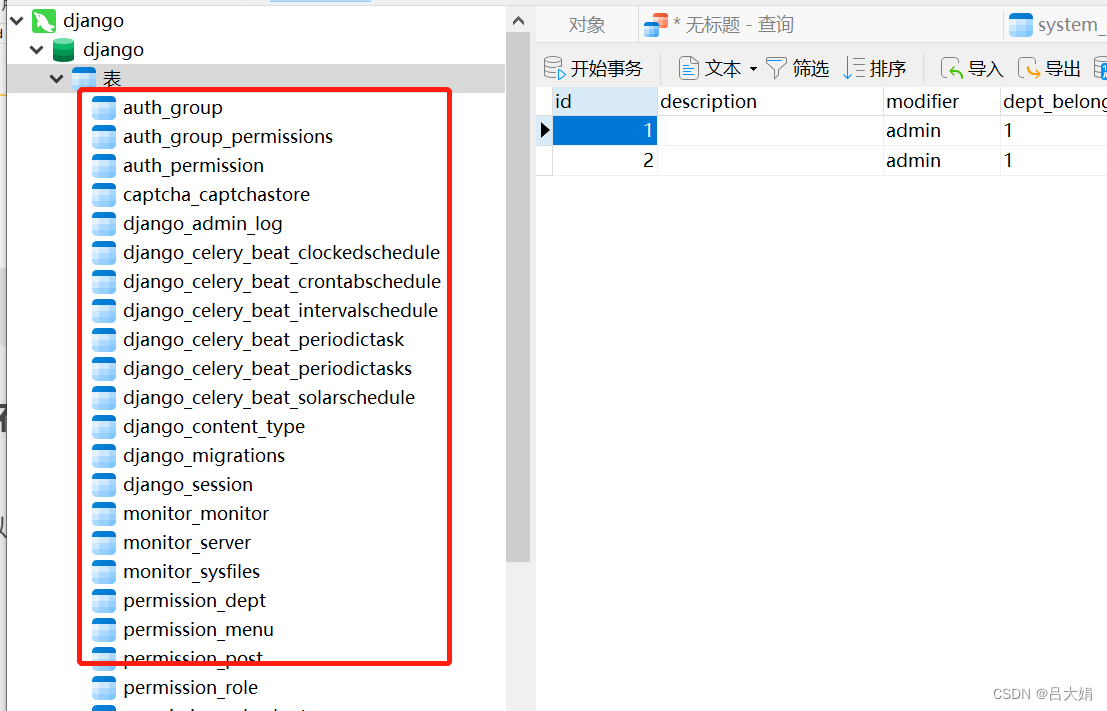Click the empty description cell in row 2

[770, 160]
